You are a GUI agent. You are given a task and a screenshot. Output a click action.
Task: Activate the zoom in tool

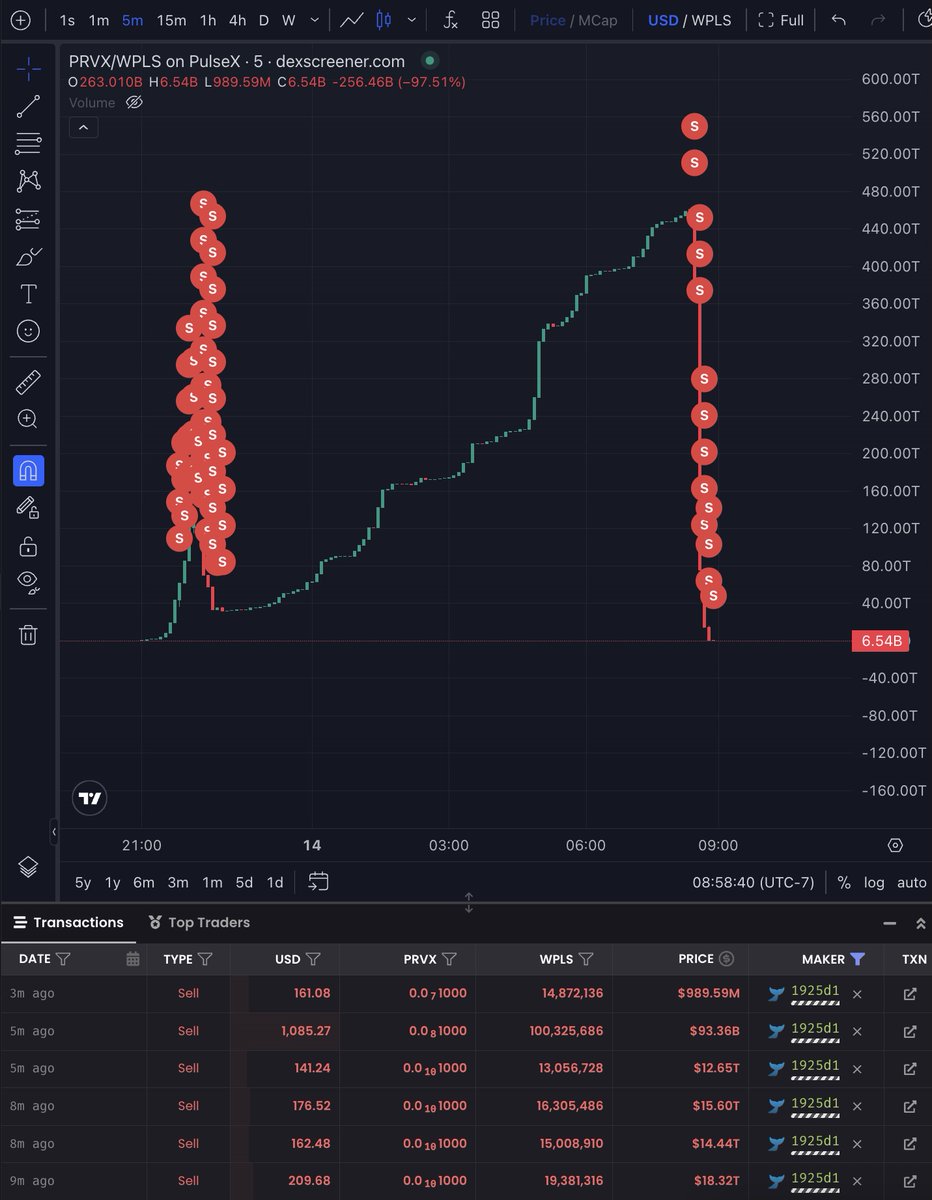(28, 419)
